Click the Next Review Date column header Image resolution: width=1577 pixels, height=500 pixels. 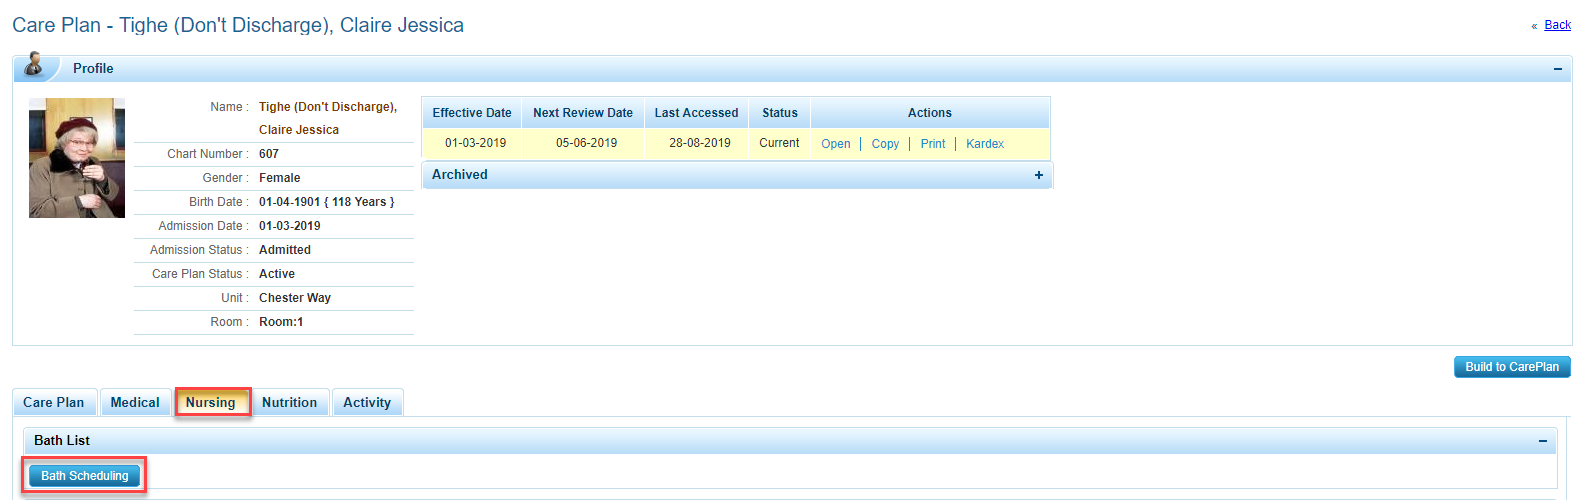point(582,113)
